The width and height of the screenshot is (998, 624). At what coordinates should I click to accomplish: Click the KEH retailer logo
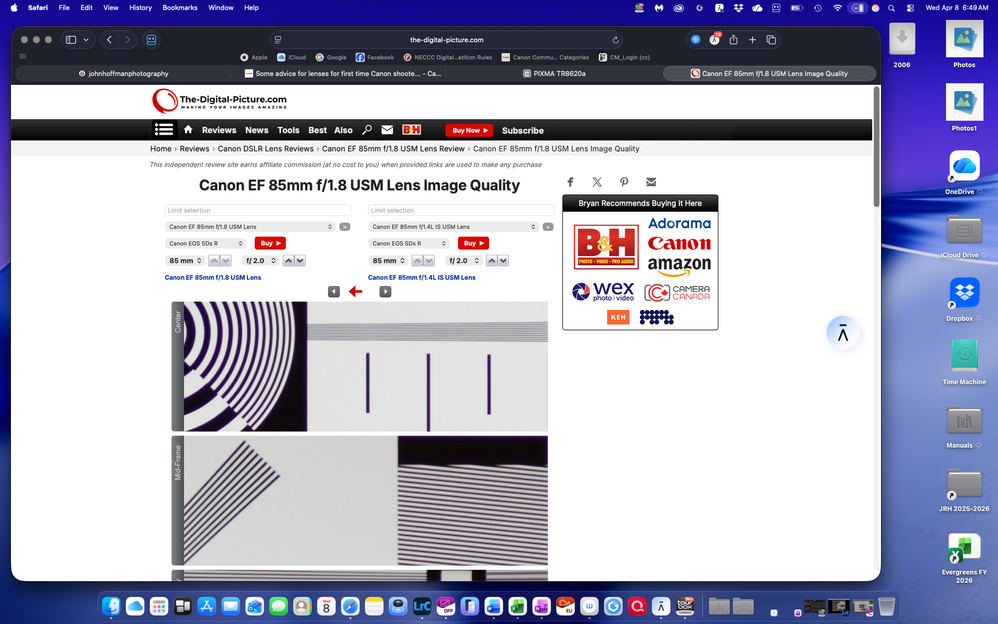coord(618,316)
